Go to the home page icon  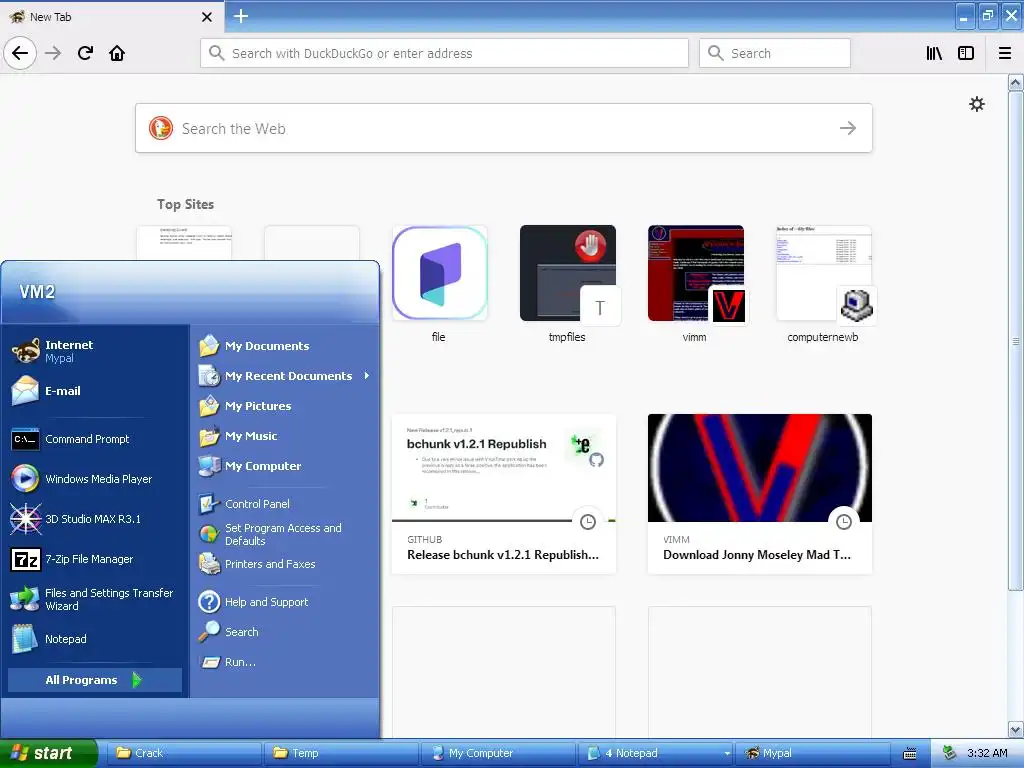pyautogui.click(x=117, y=53)
